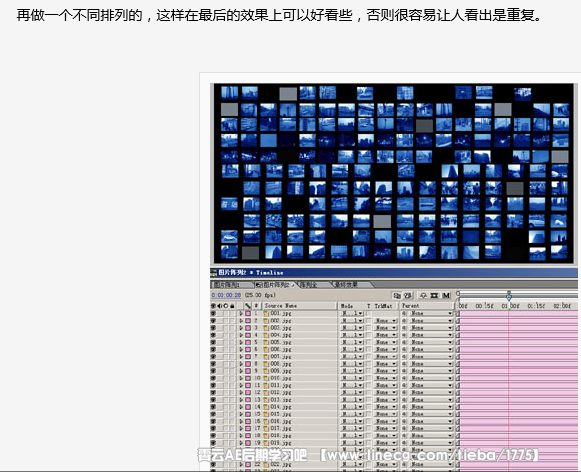581x472 pixels.
Task: Expand layer 009.jpg properties triangle
Action: (x=241, y=371)
